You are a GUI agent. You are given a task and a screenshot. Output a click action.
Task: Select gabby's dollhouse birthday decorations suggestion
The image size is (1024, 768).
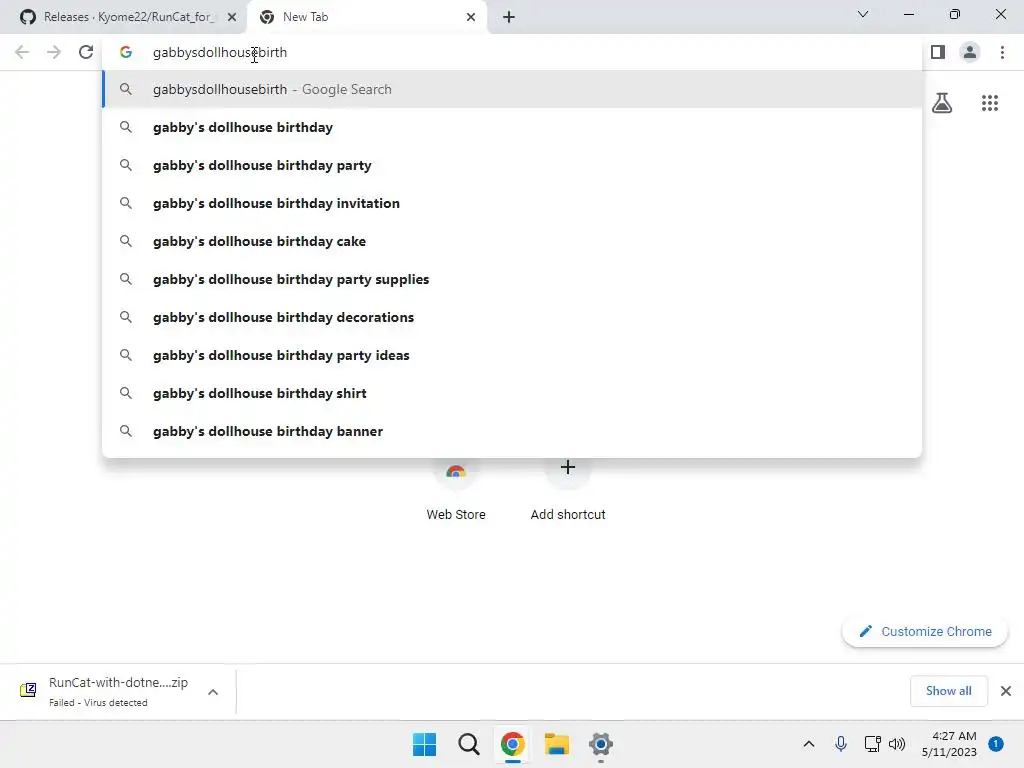[512, 317]
